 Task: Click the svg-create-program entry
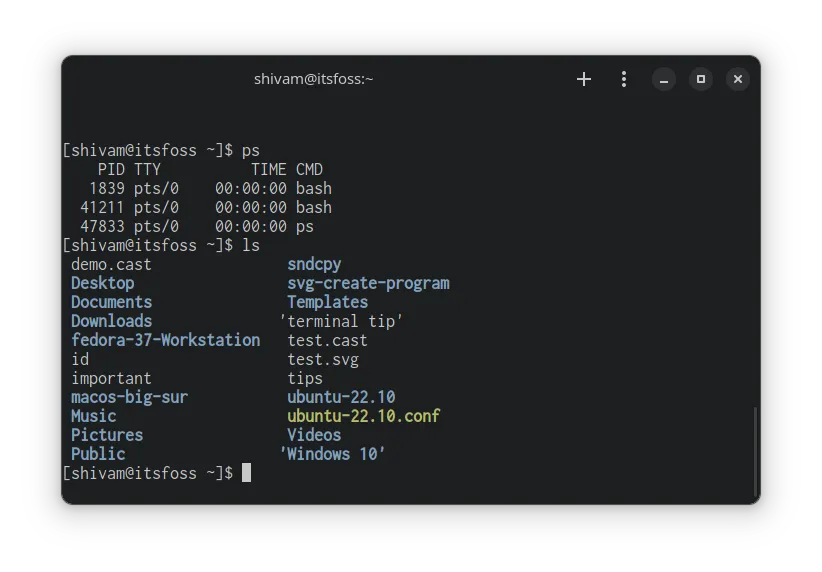point(368,283)
